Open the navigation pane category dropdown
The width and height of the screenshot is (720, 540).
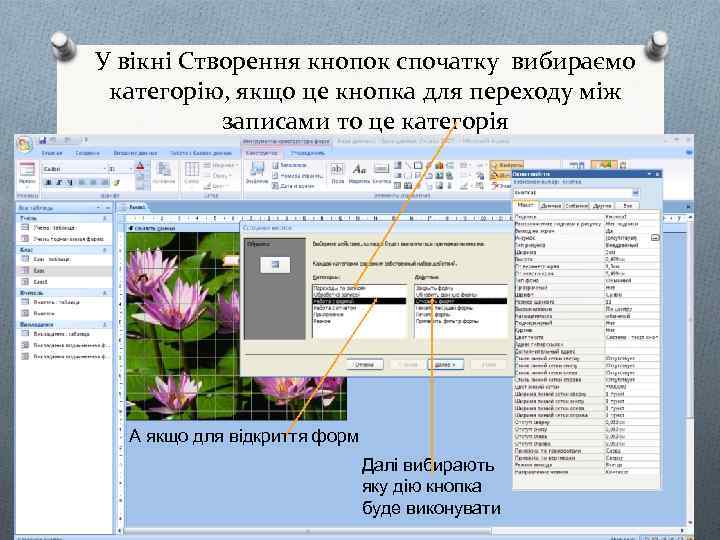pos(98,208)
